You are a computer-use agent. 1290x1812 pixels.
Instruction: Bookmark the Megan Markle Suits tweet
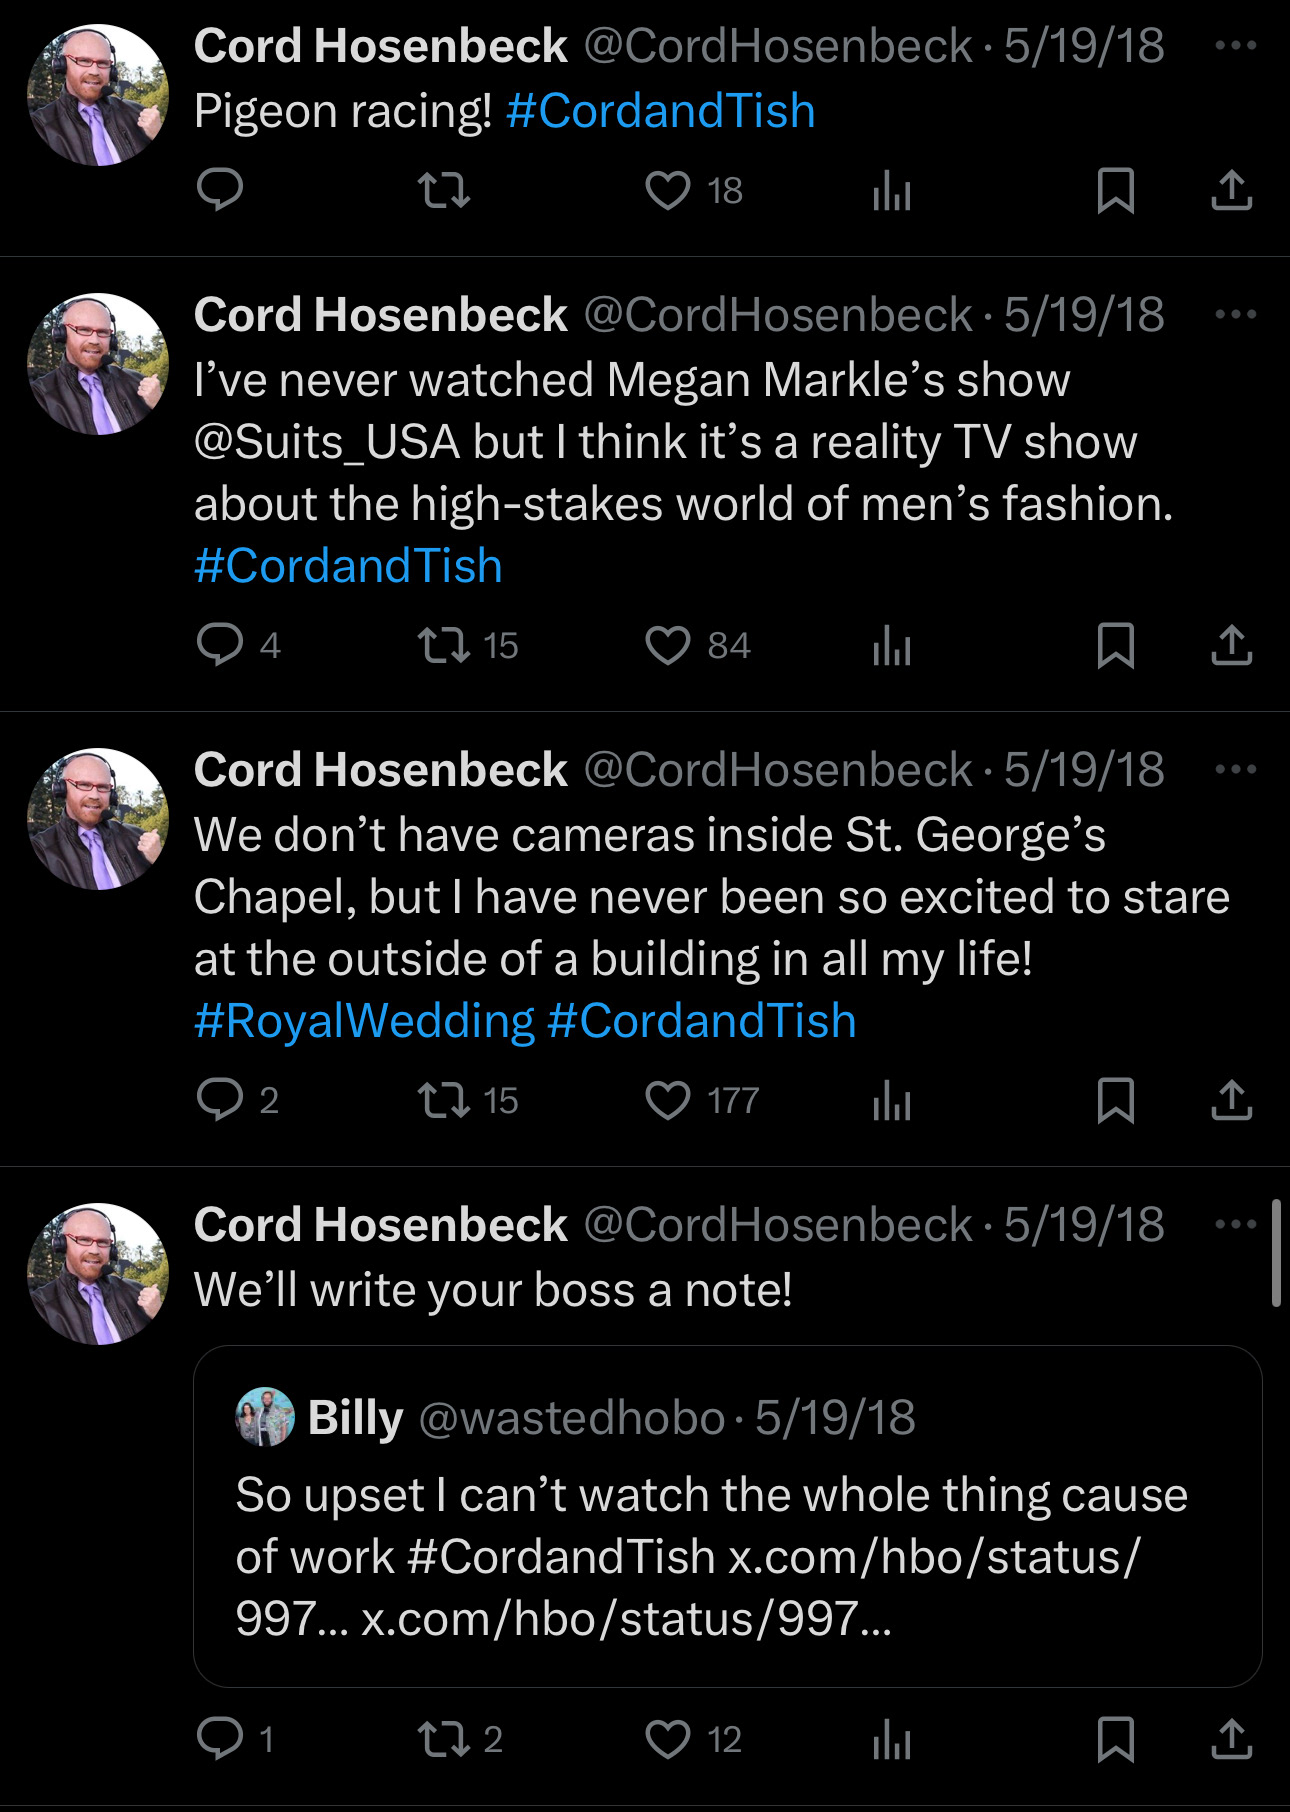click(1115, 645)
